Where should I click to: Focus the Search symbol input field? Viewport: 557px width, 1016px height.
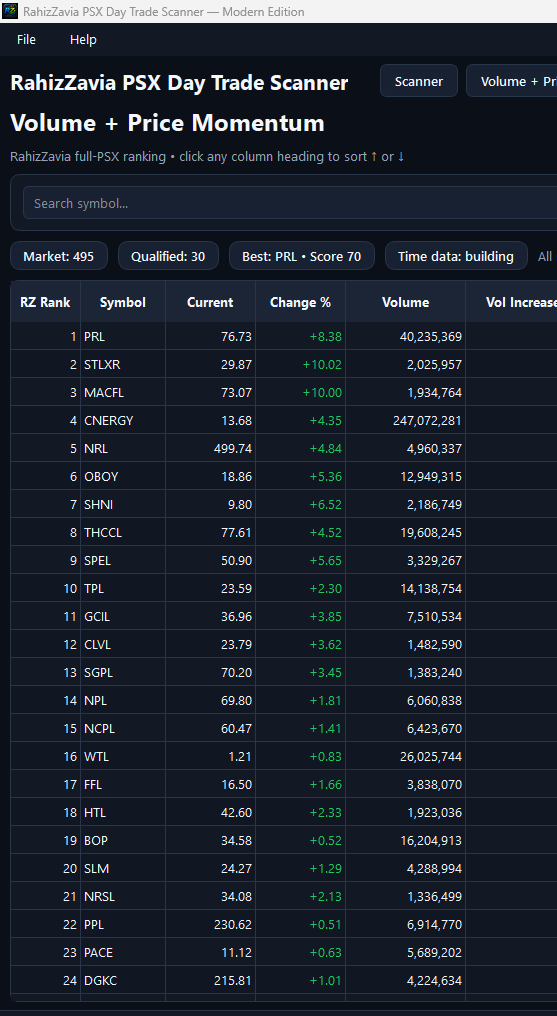290,203
